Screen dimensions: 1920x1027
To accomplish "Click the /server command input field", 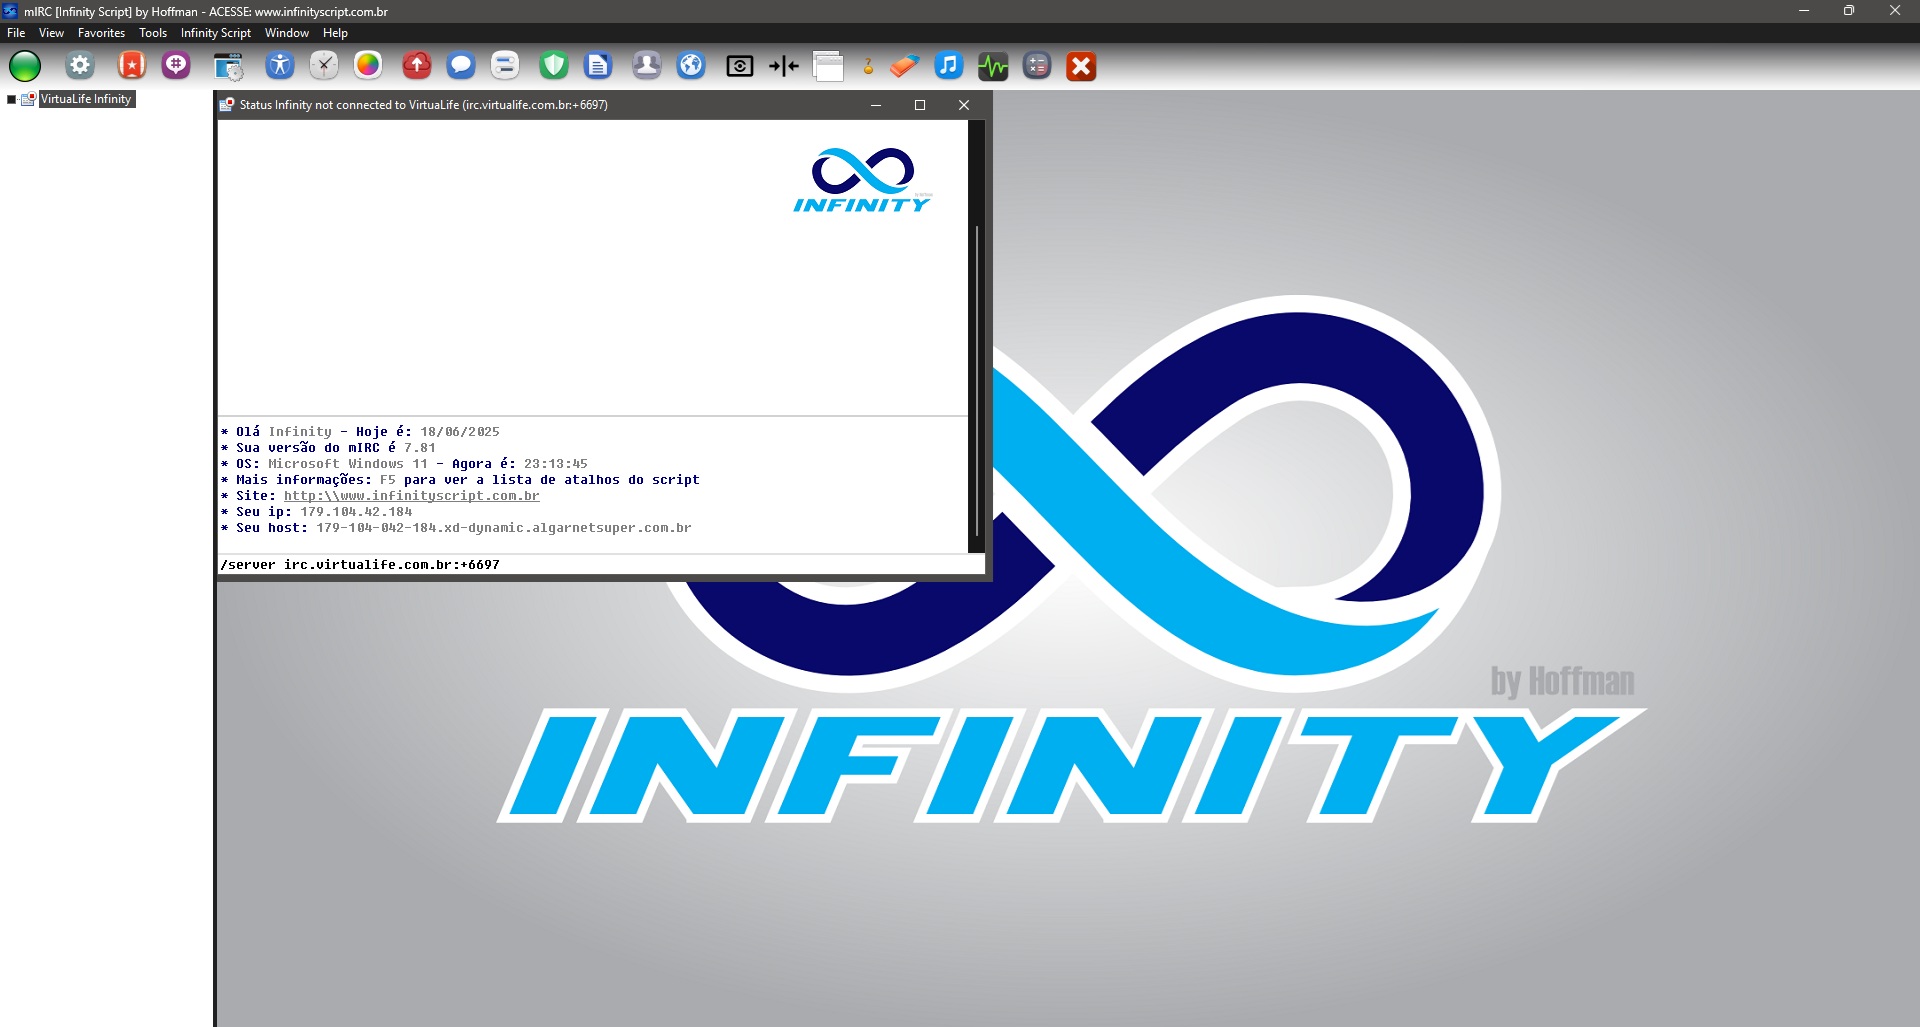I will pos(600,565).
